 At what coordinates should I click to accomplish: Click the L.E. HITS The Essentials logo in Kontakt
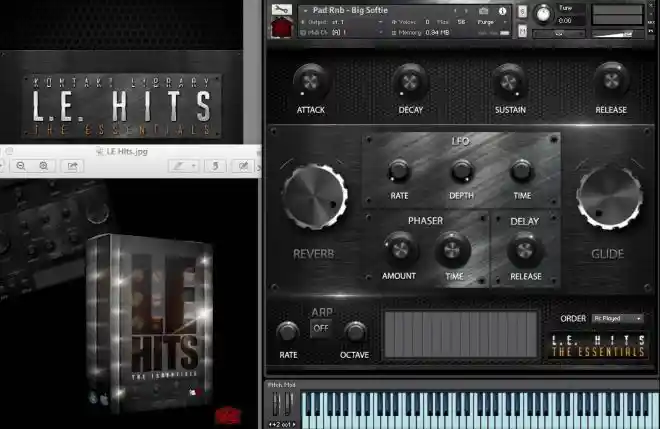(x=598, y=345)
